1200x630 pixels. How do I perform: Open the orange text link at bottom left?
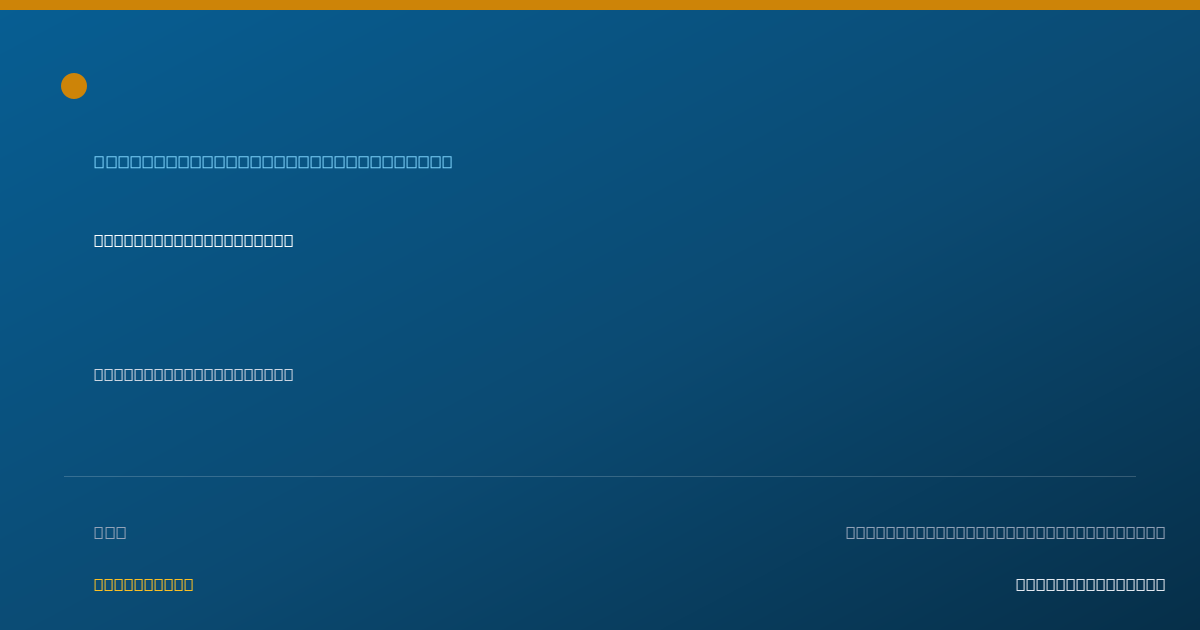tap(144, 584)
